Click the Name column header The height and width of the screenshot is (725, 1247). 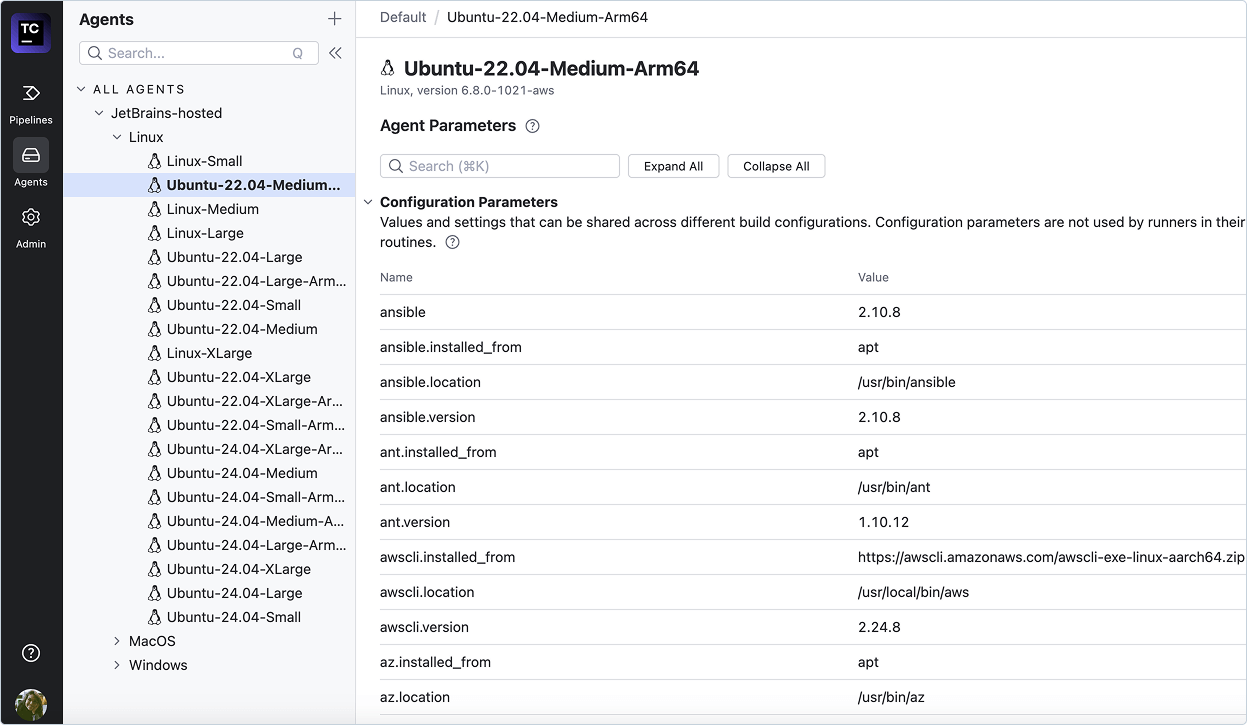[x=396, y=277]
